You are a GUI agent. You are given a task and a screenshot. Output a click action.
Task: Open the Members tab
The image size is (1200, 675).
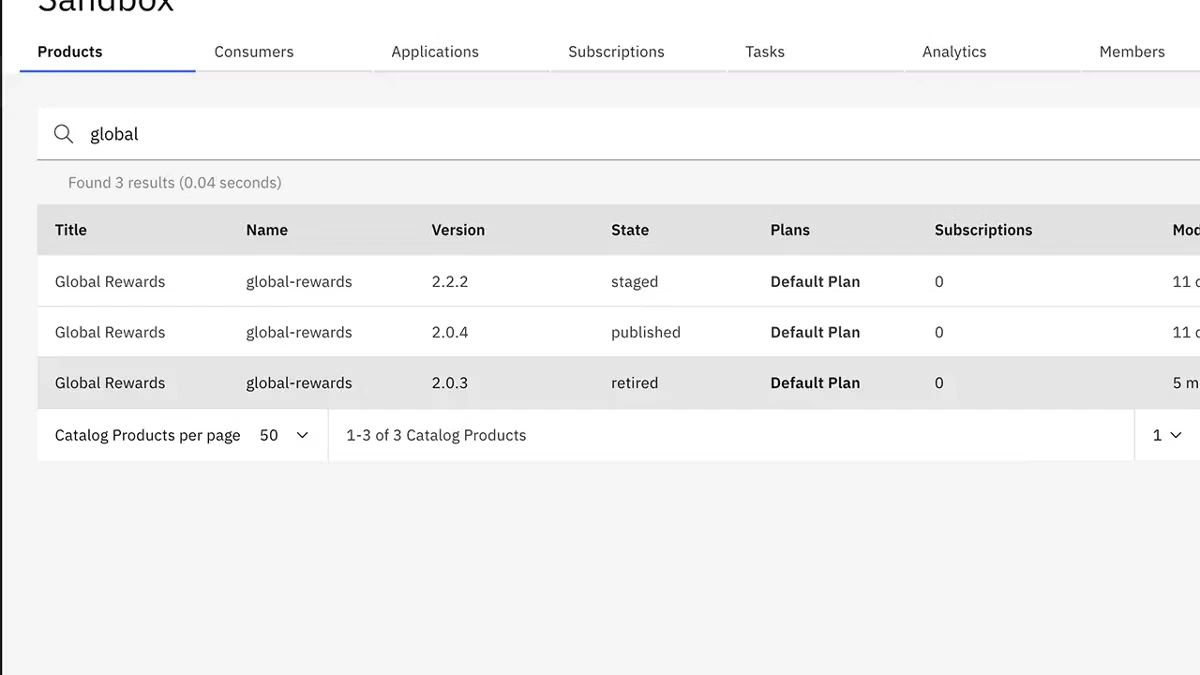(x=1132, y=52)
